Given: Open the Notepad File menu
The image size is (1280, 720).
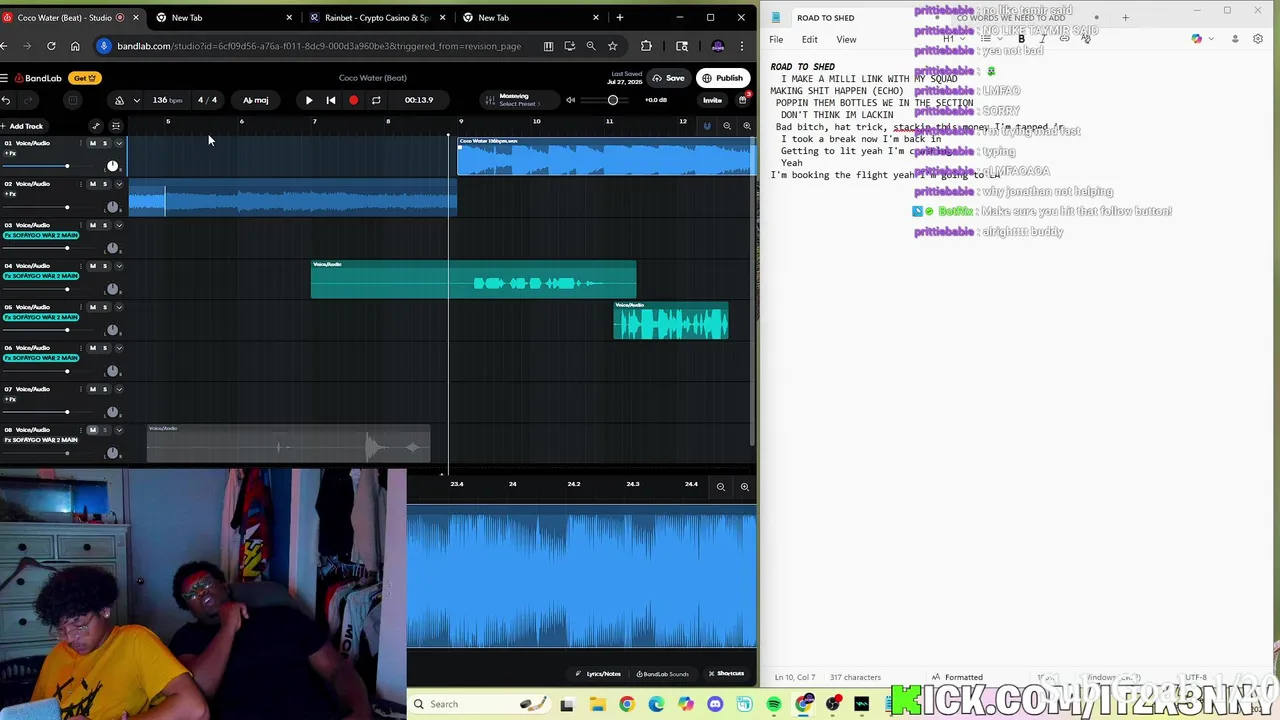Looking at the screenshot, I should tap(776, 39).
